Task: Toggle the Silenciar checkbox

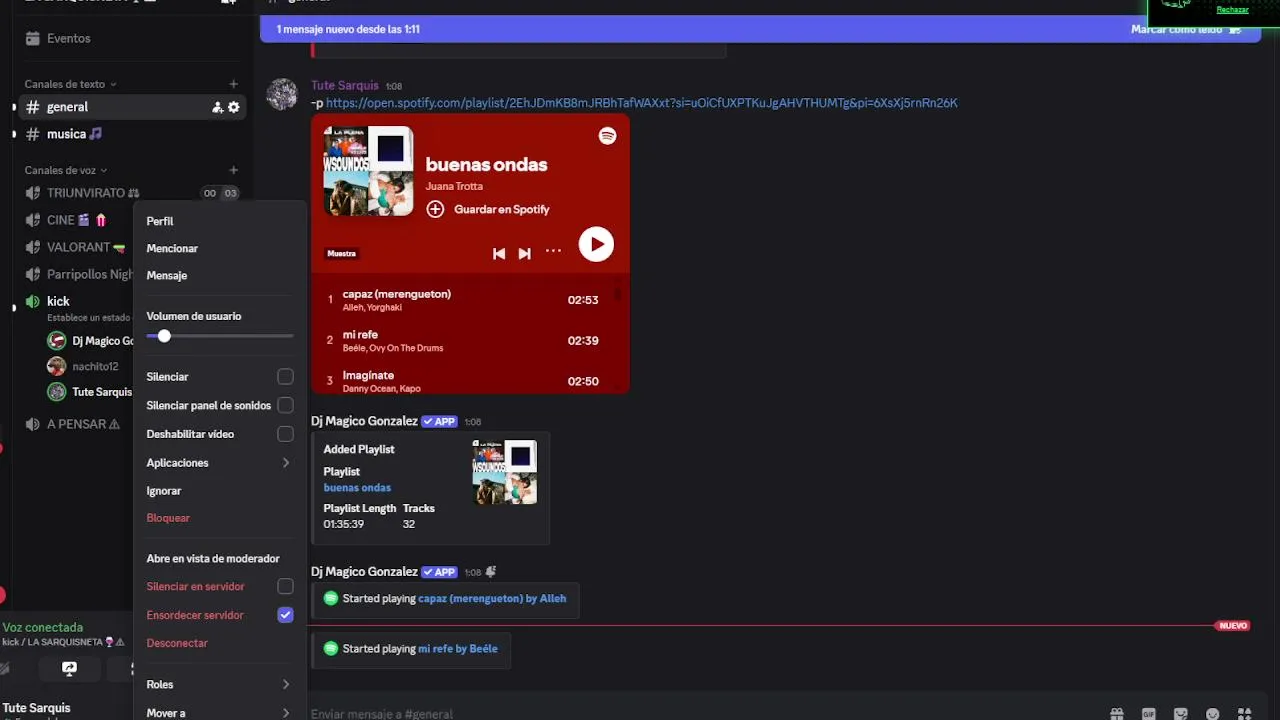Action: pyautogui.click(x=285, y=377)
